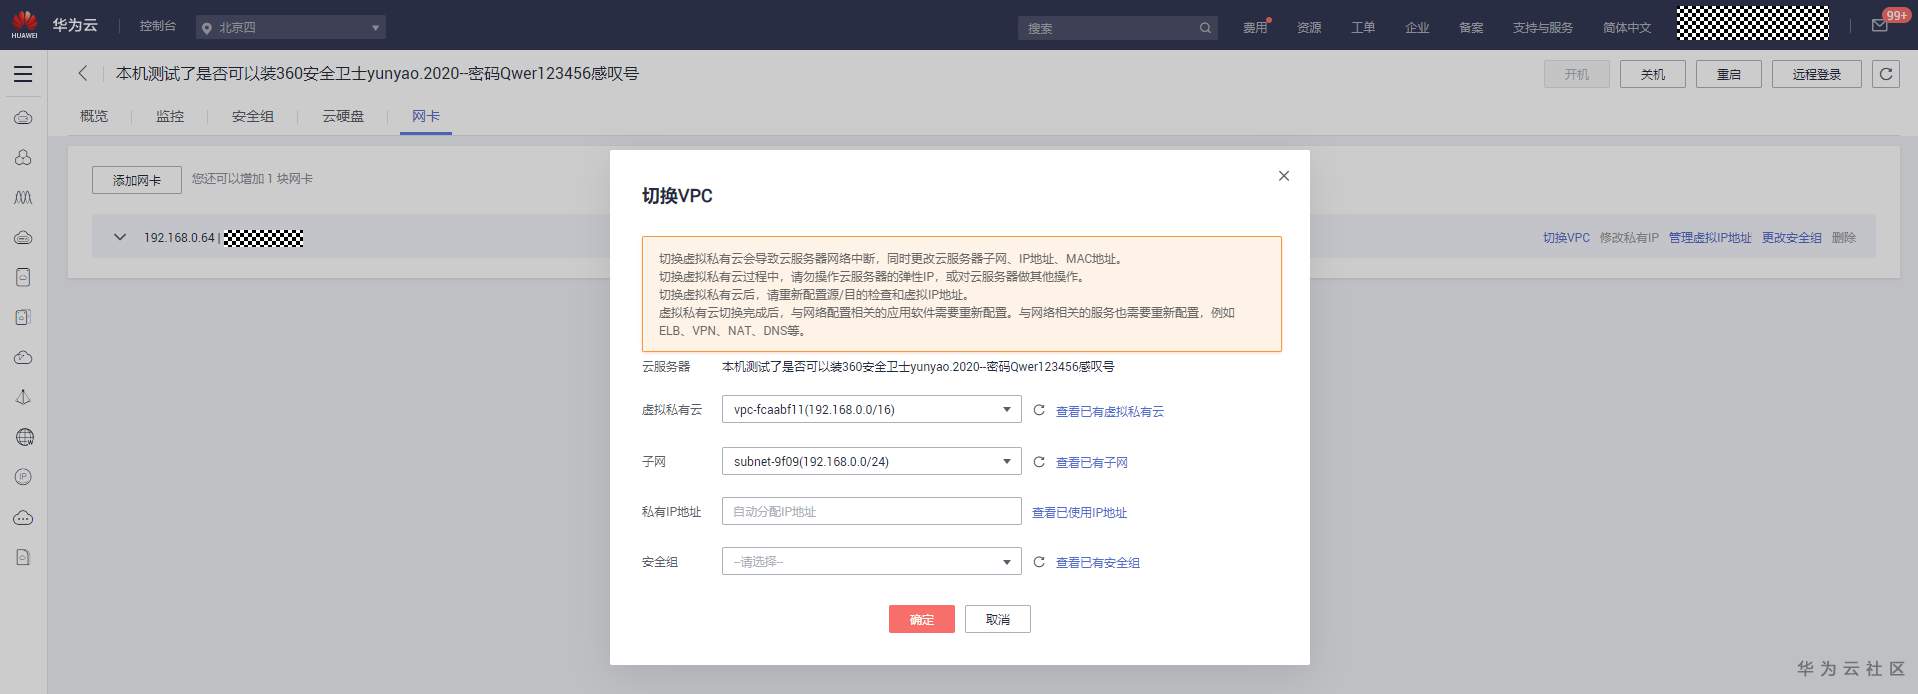Open the hamburger menu in the sidebar
1918x694 pixels.
tap(23, 74)
